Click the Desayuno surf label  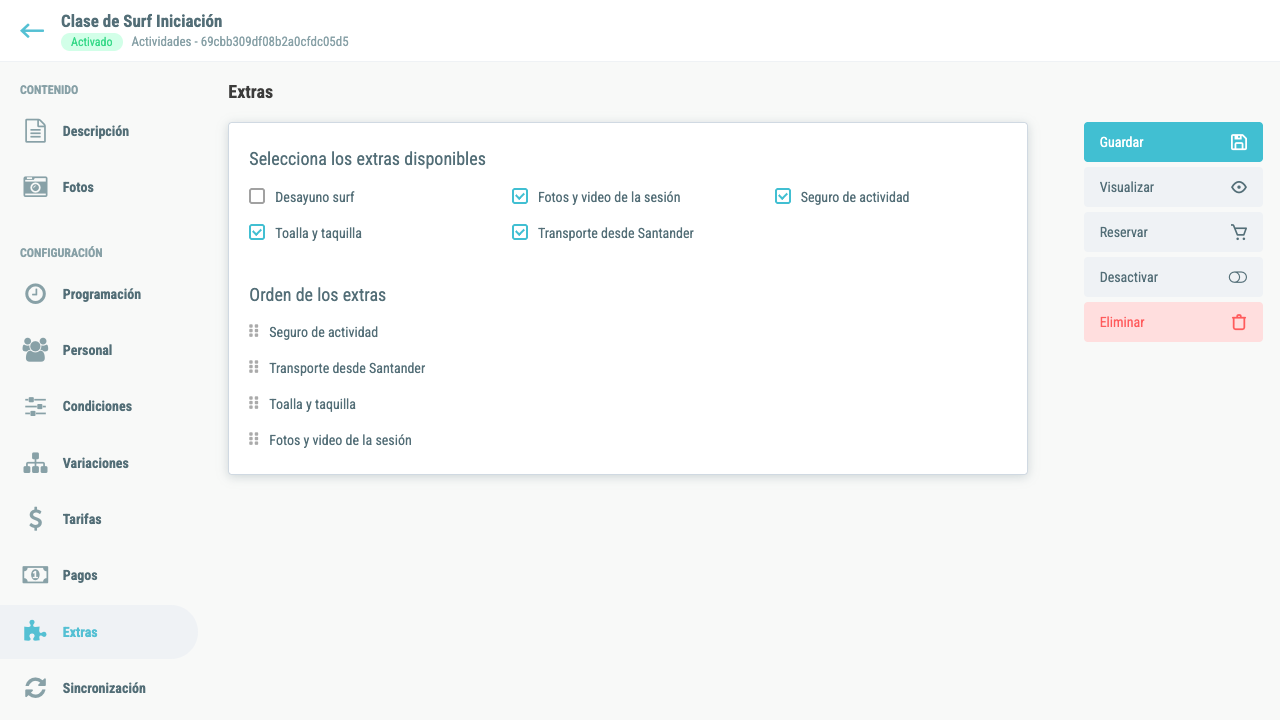click(x=315, y=197)
